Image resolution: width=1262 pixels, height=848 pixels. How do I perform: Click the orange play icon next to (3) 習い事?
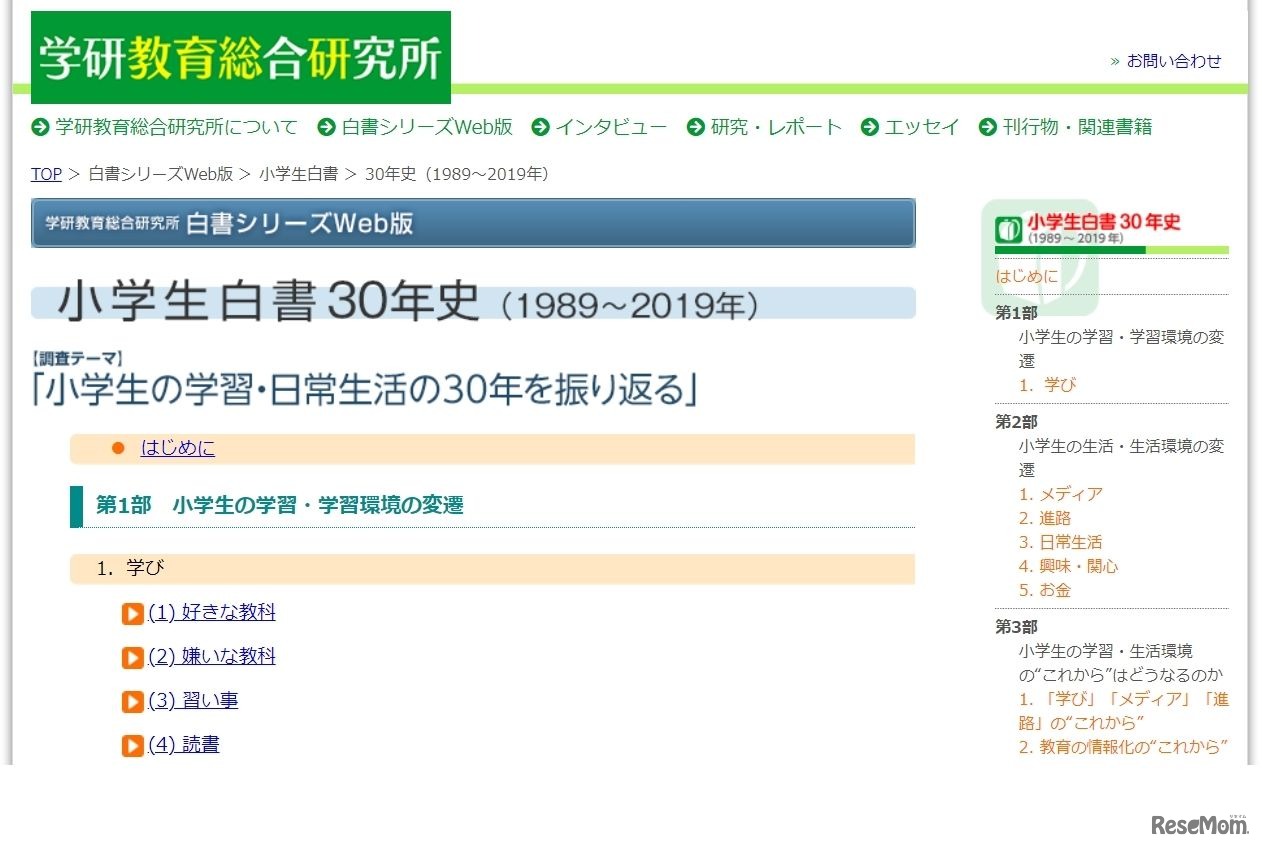133,702
